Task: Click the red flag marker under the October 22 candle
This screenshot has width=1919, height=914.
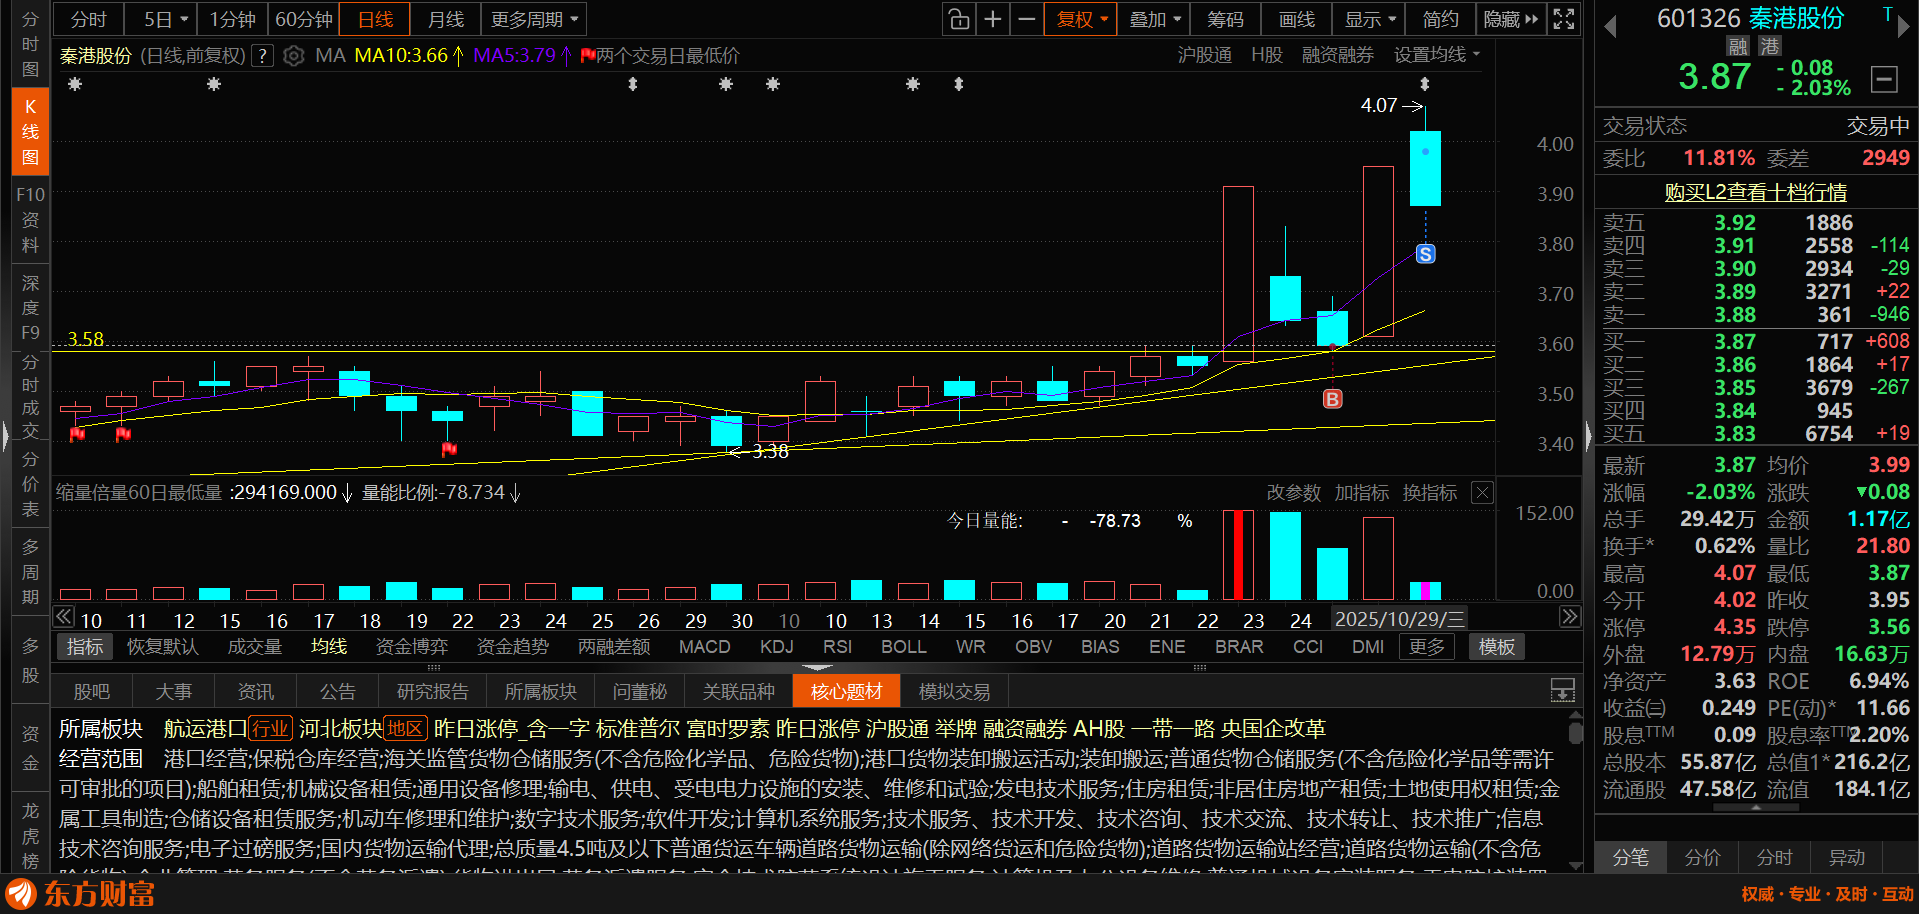Action: click(449, 449)
